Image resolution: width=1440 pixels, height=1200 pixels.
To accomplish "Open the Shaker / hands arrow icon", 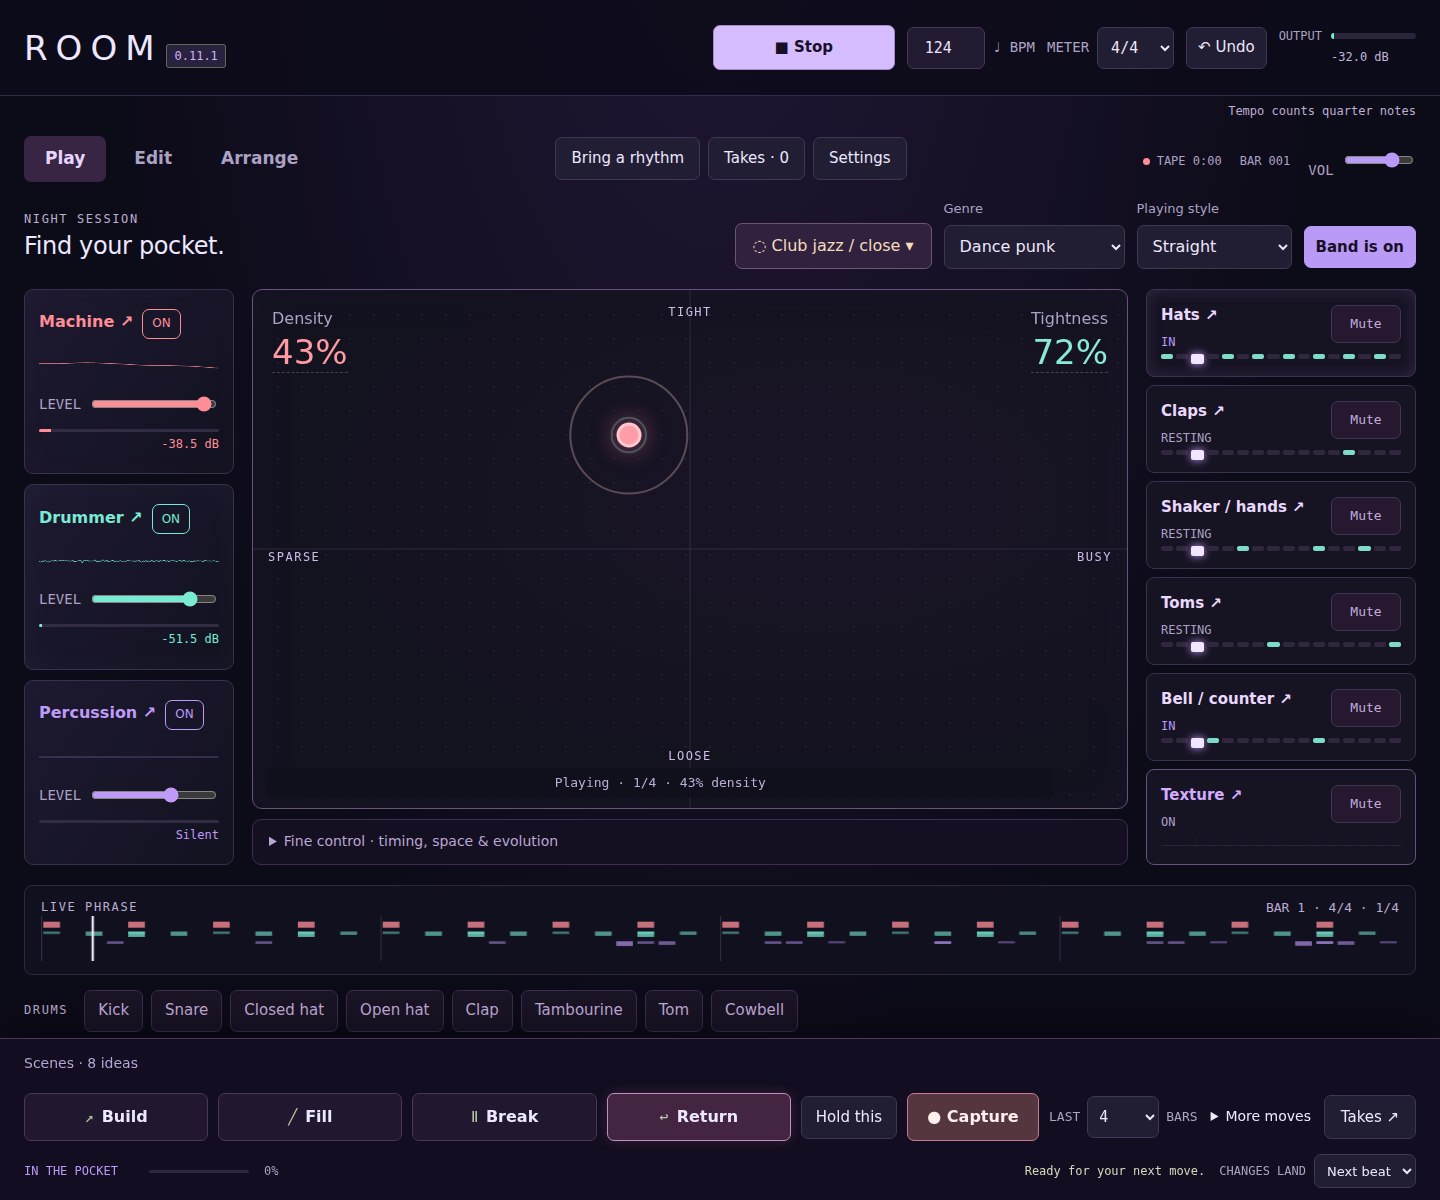I will (x=1298, y=507).
